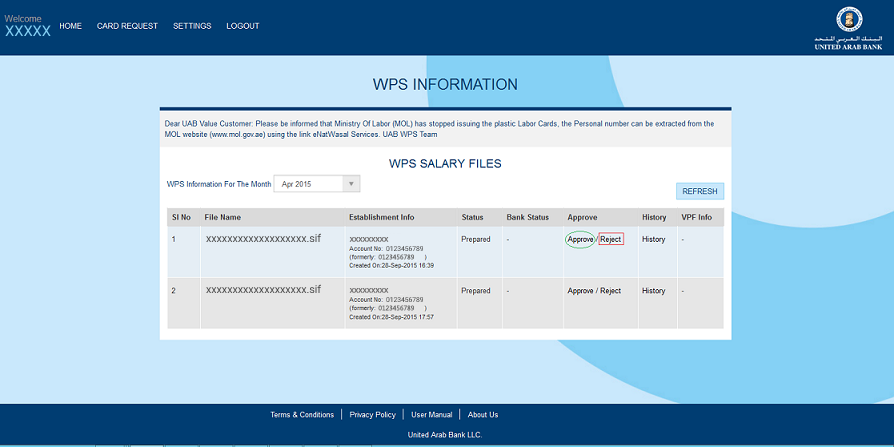
Task: Select the first .sif file name
Action: tap(263, 240)
